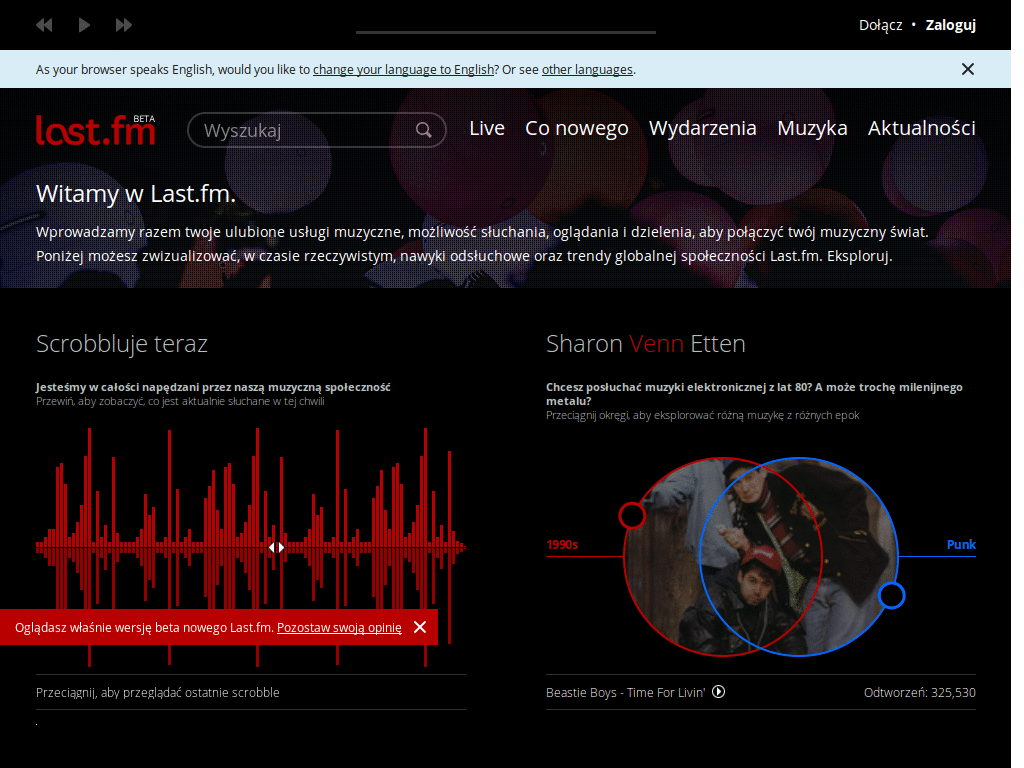Image resolution: width=1024 pixels, height=768 pixels.
Task: Open the Dołącz sign-up link
Action: pos(880,25)
